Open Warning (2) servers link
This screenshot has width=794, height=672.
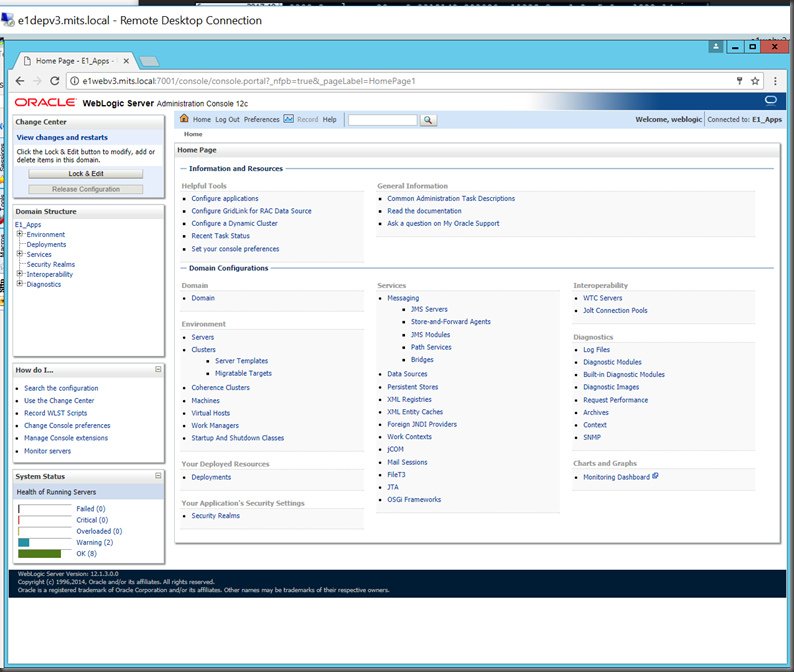pyautogui.click(x=95, y=542)
